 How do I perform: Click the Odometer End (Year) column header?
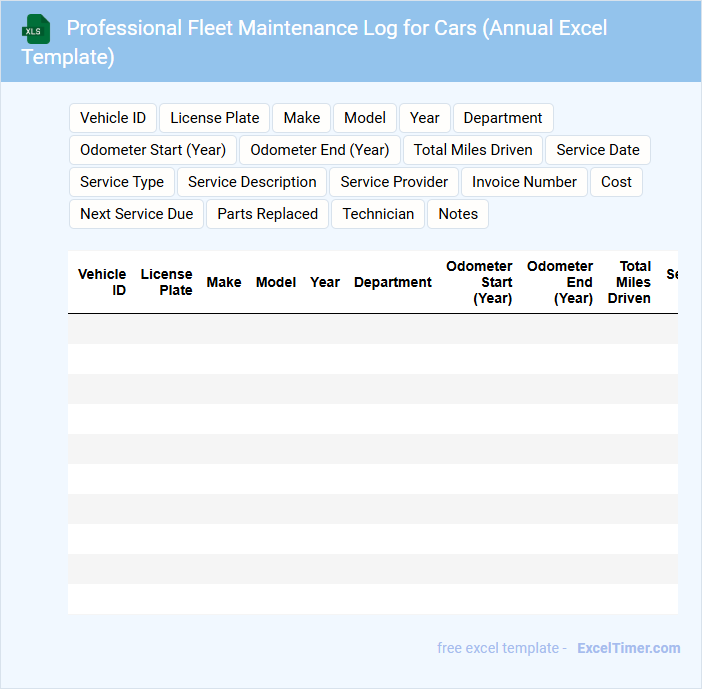coord(560,282)
